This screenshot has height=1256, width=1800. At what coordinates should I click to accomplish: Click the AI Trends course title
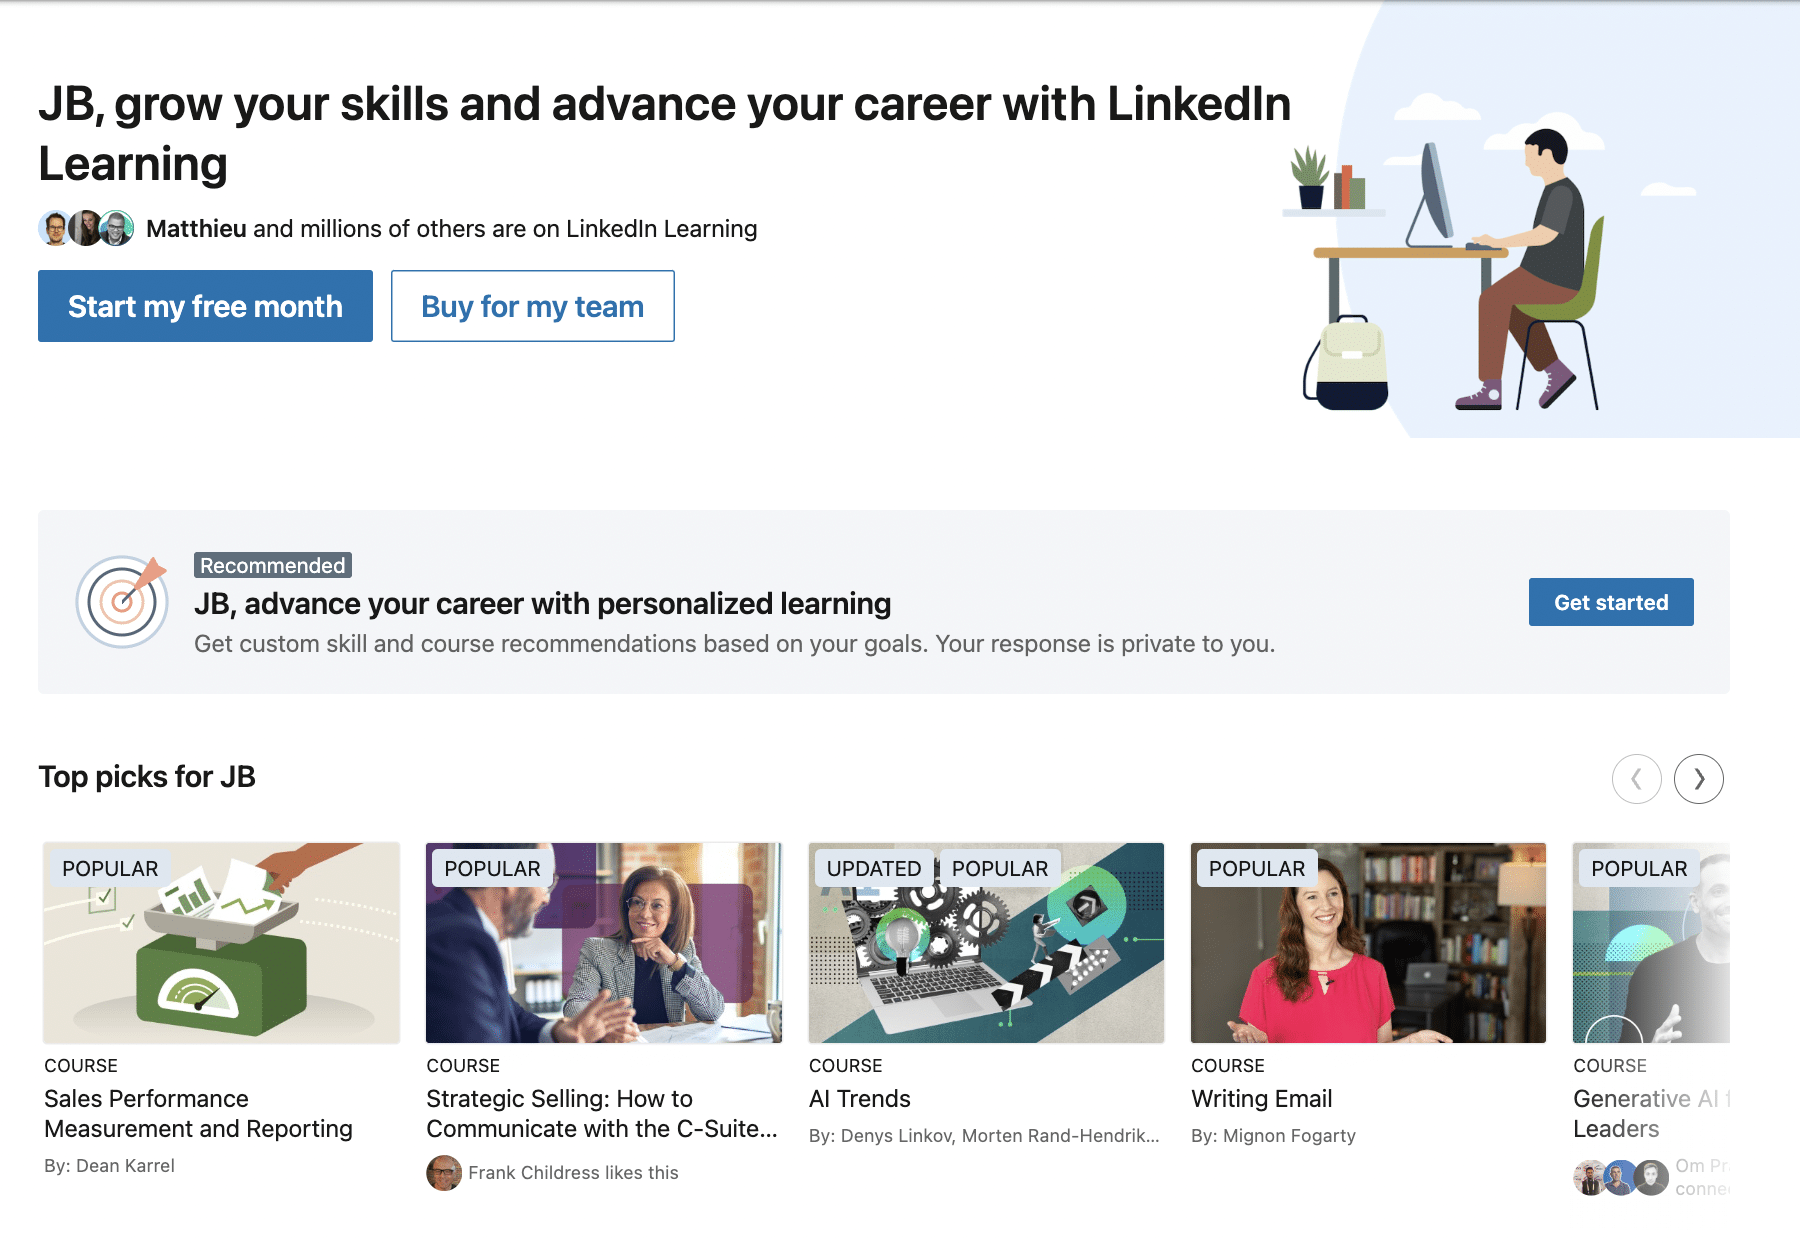click(860, 1099)
